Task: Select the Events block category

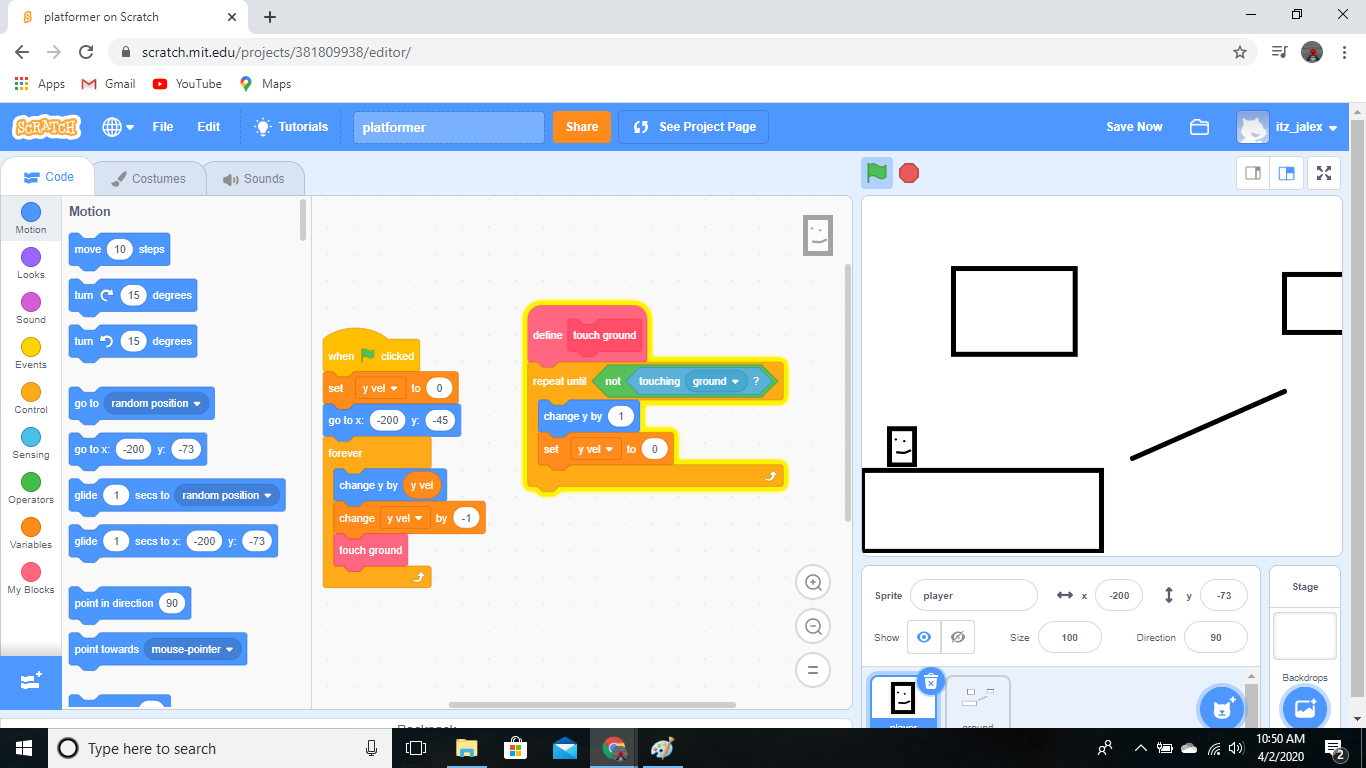Action: coord(30,349)
